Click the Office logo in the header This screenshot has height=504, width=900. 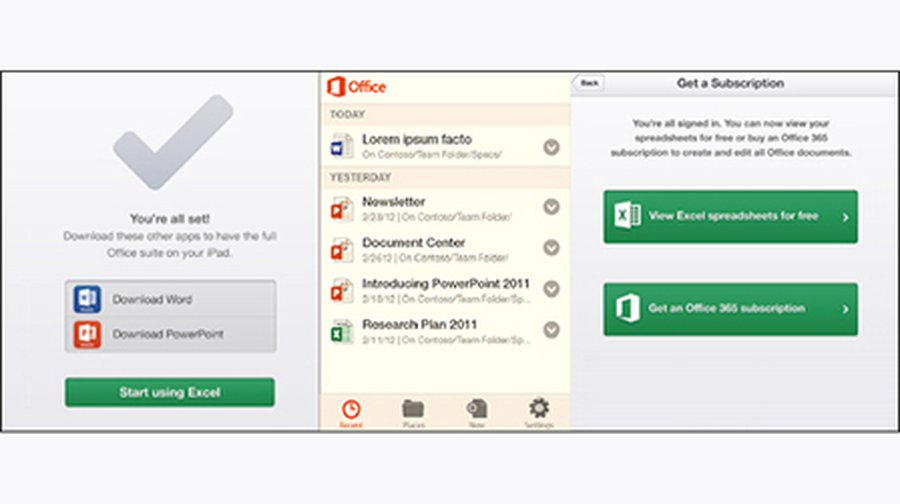click(x=356, y=87)
